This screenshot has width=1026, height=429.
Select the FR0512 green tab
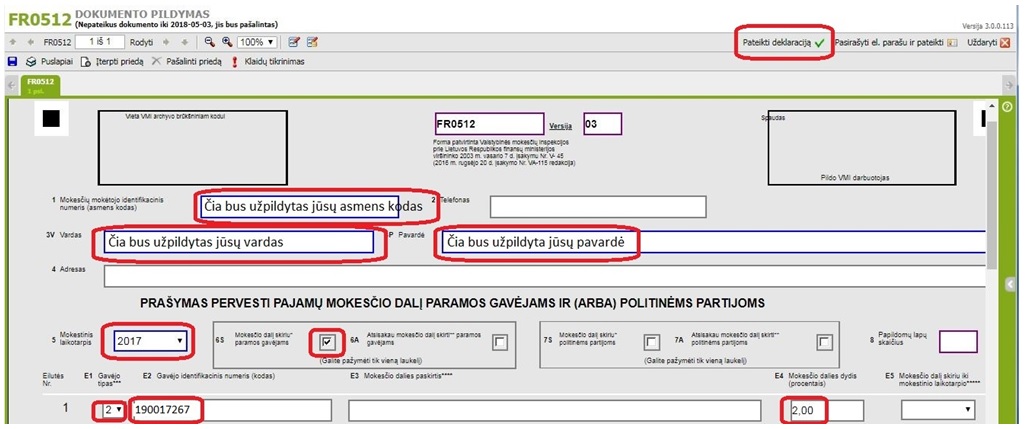pyautogui.click(x=41, y=86)
